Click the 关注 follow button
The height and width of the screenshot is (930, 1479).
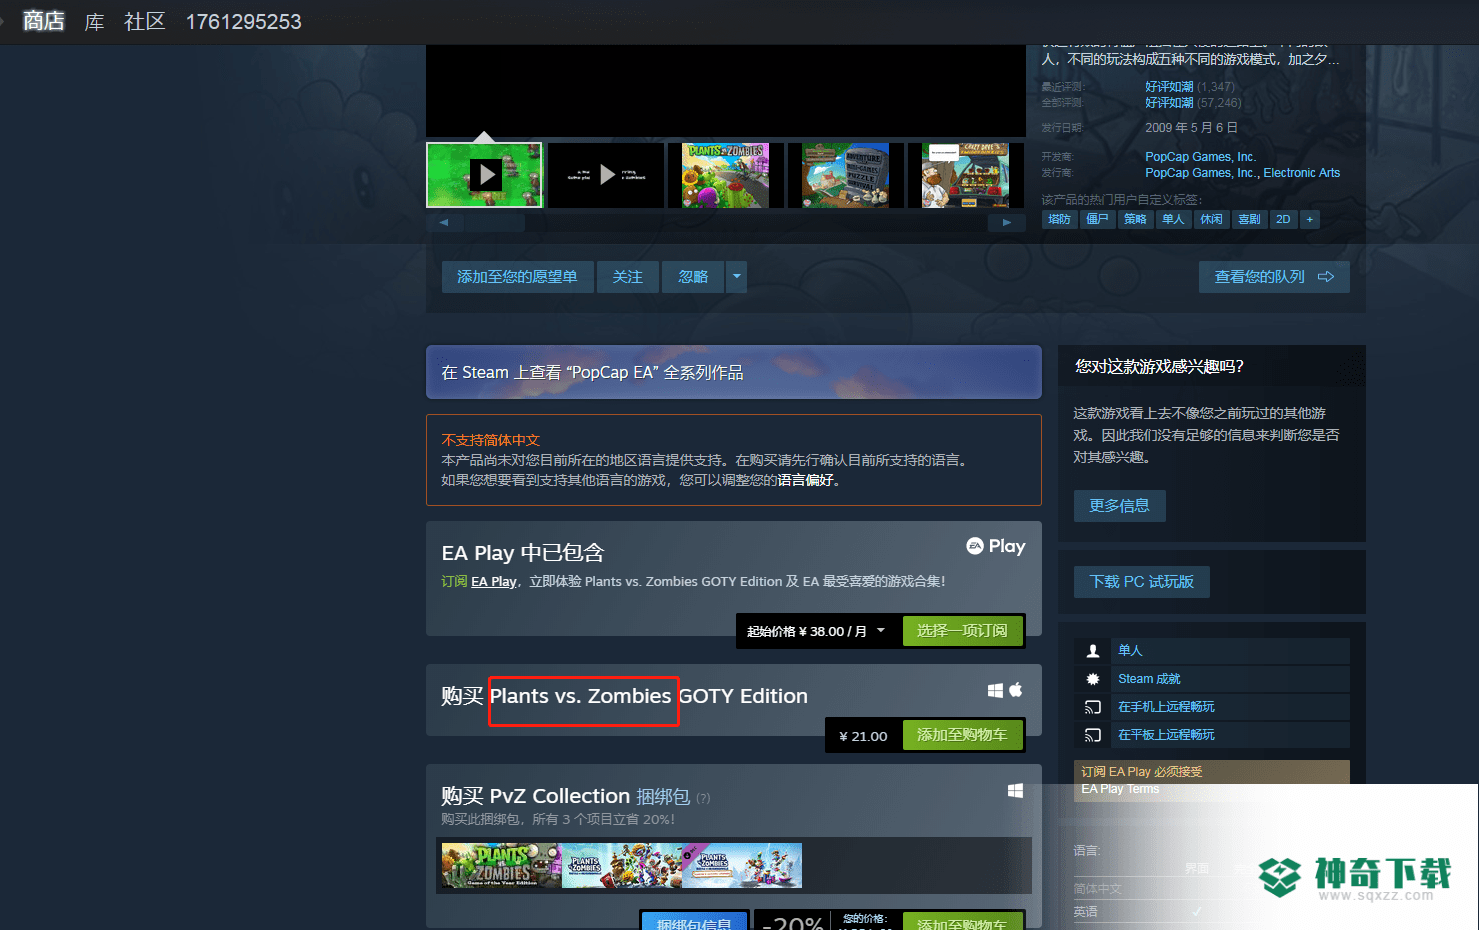point(628,277)
